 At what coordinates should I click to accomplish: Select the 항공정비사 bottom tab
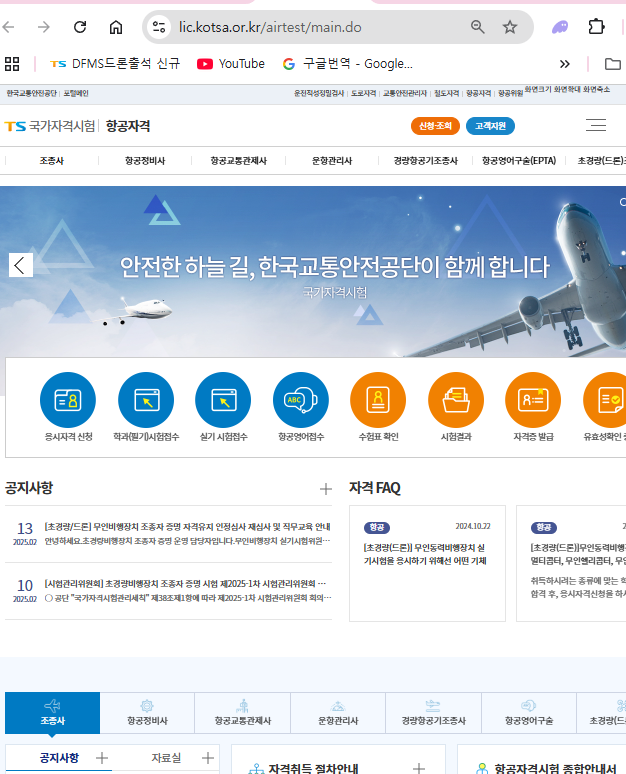pos(147,713)
